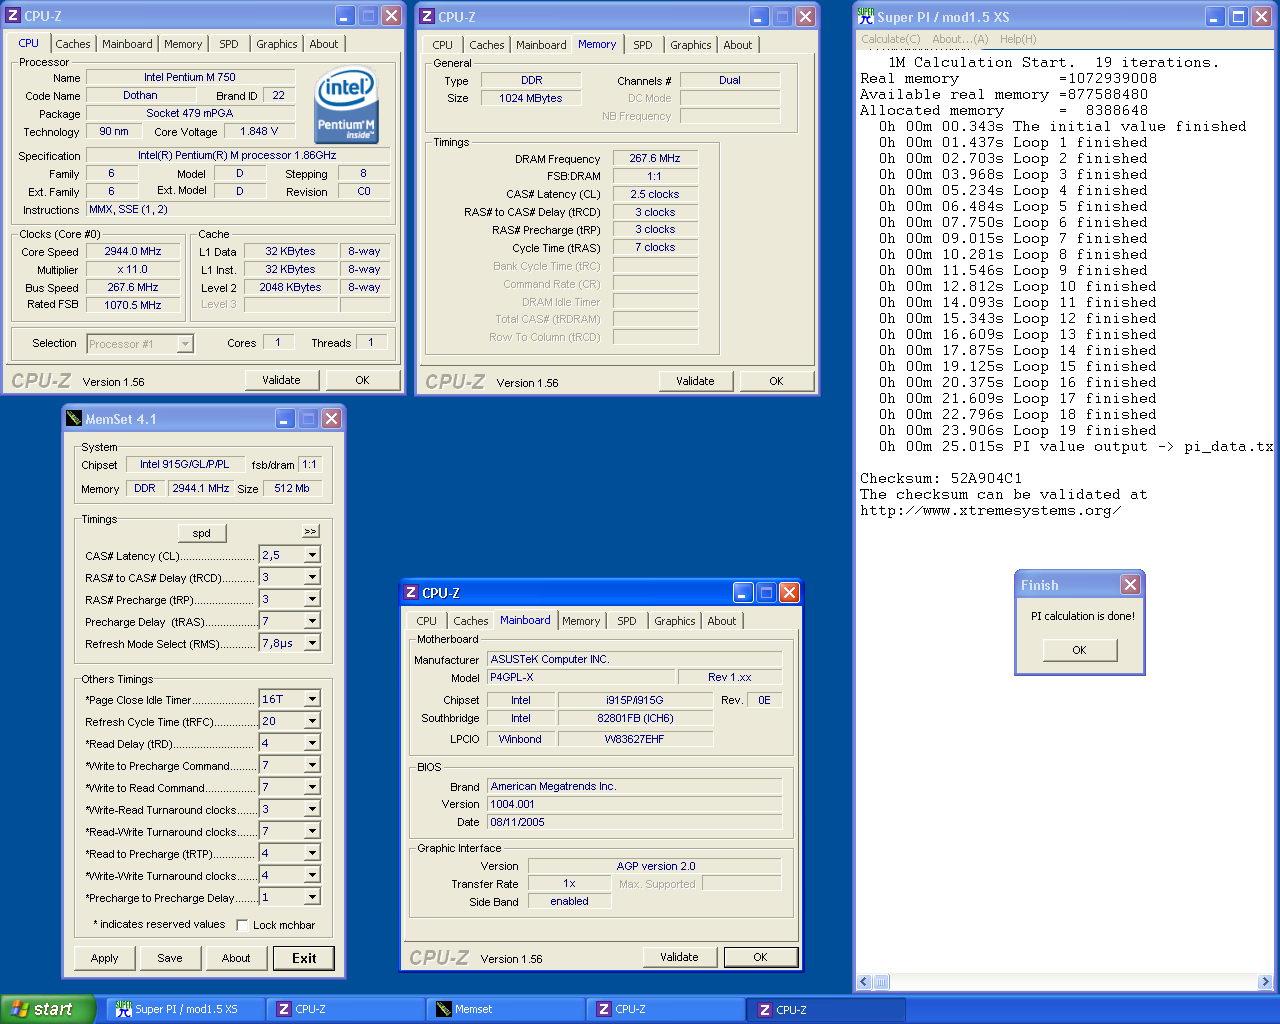The image size is (1280, 1024).
Task: Click Checksum: 52A904C1 line
Action: (x=941, y=478)
